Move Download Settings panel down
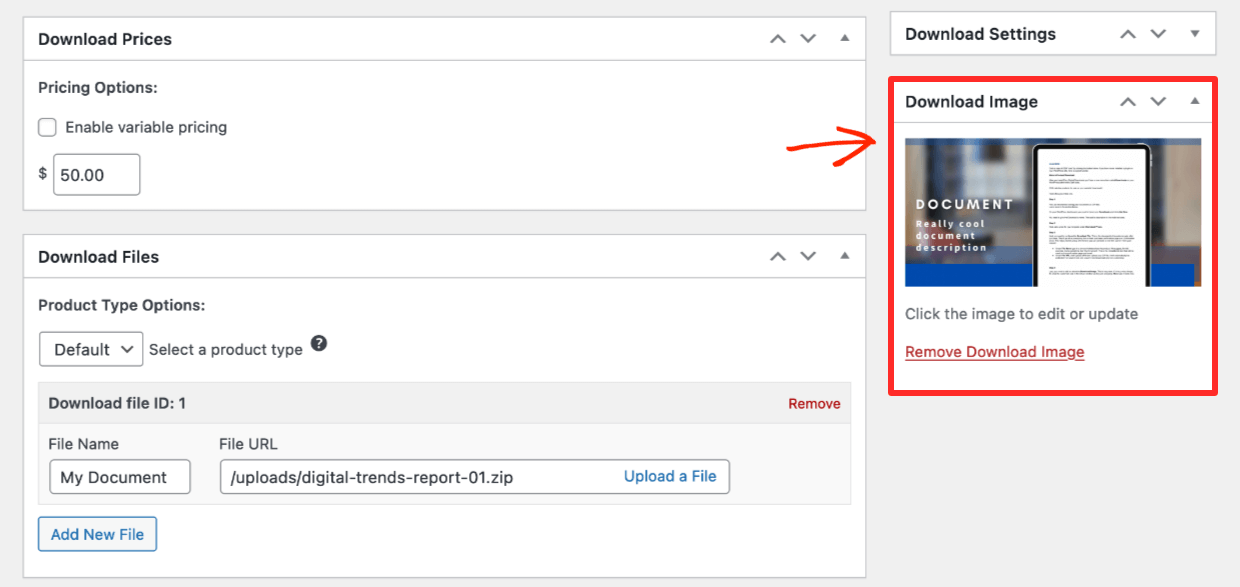The height and width of the screenshot is (587, 1240). (x=1158, y=34)
